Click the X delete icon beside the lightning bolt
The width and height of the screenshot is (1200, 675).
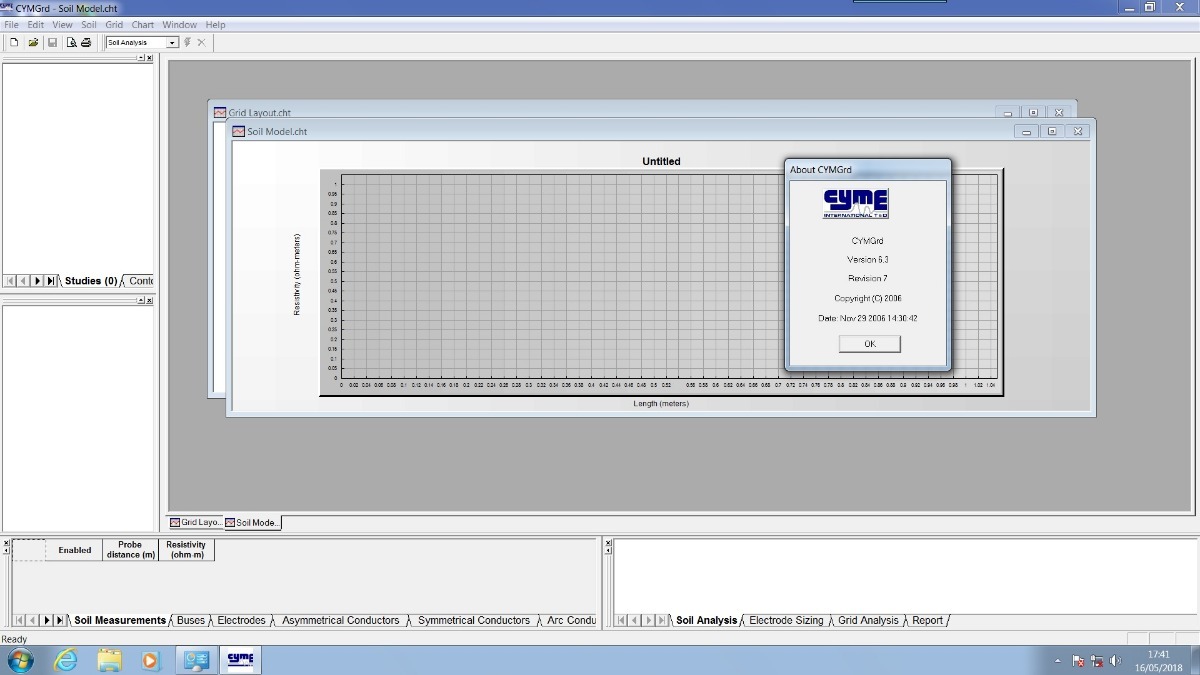(x=201, y=42)
